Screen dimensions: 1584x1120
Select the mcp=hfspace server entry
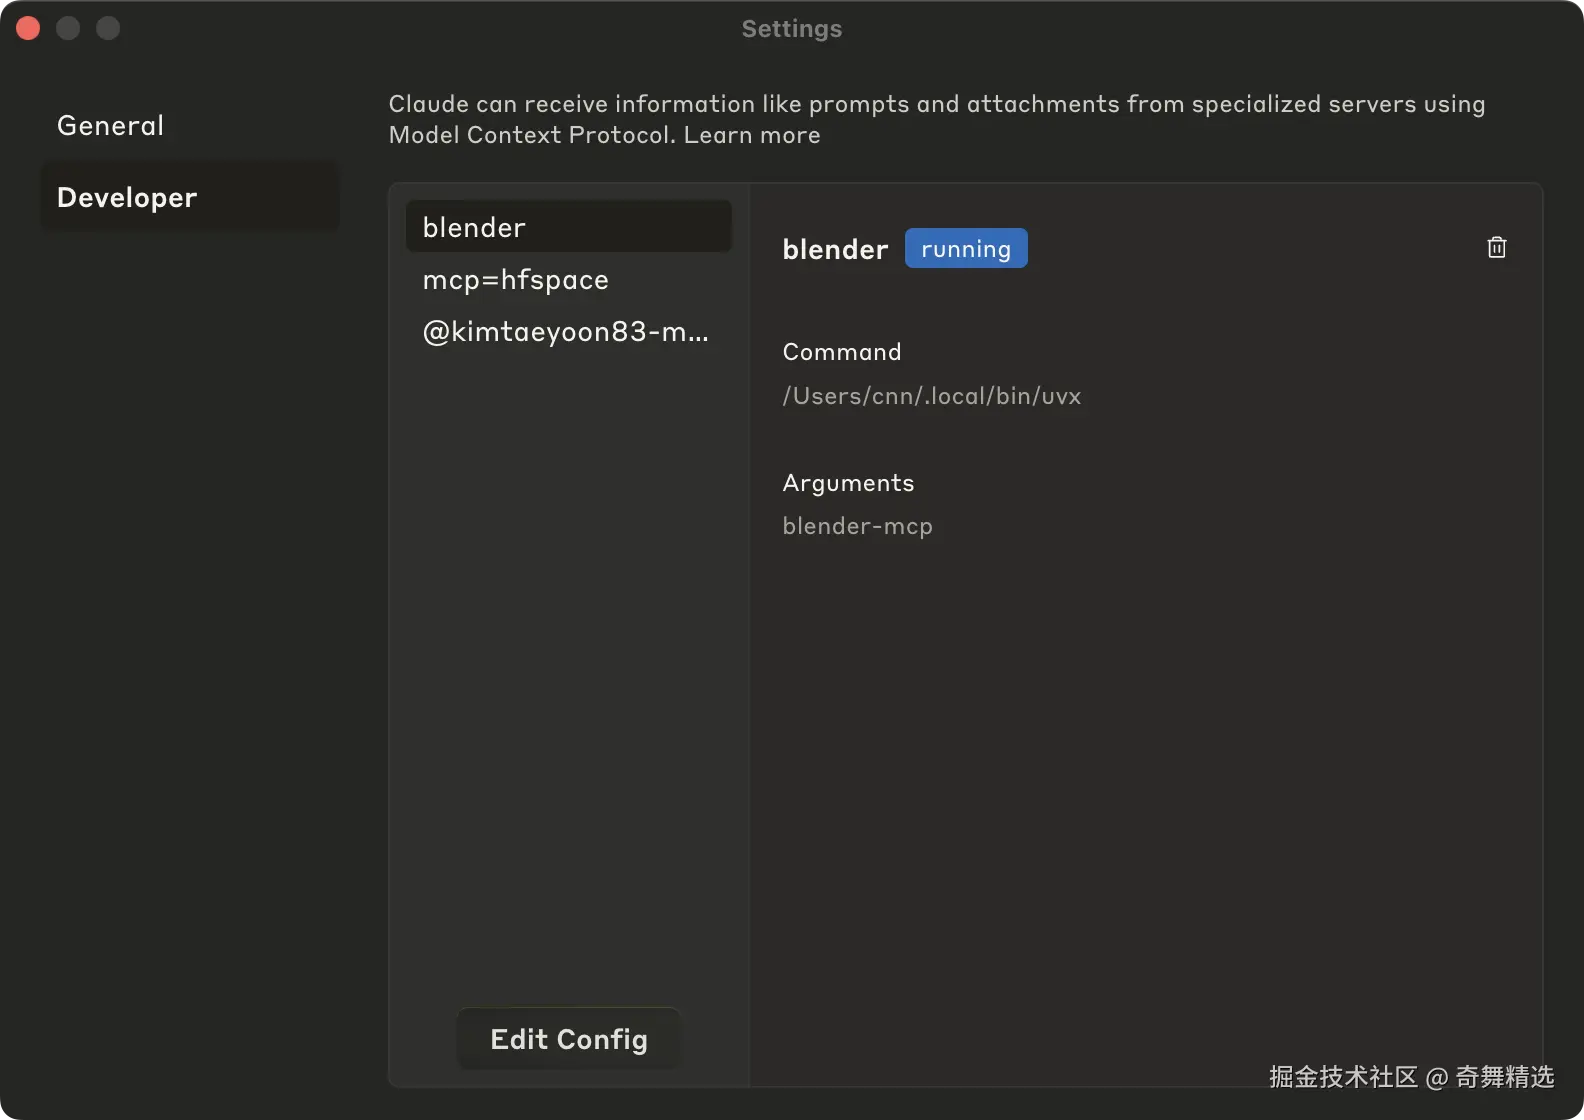pos(568,279)
